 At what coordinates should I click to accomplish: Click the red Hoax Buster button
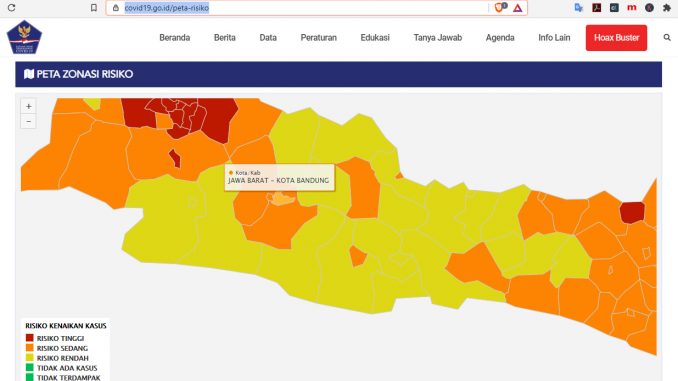coord(617,38)
